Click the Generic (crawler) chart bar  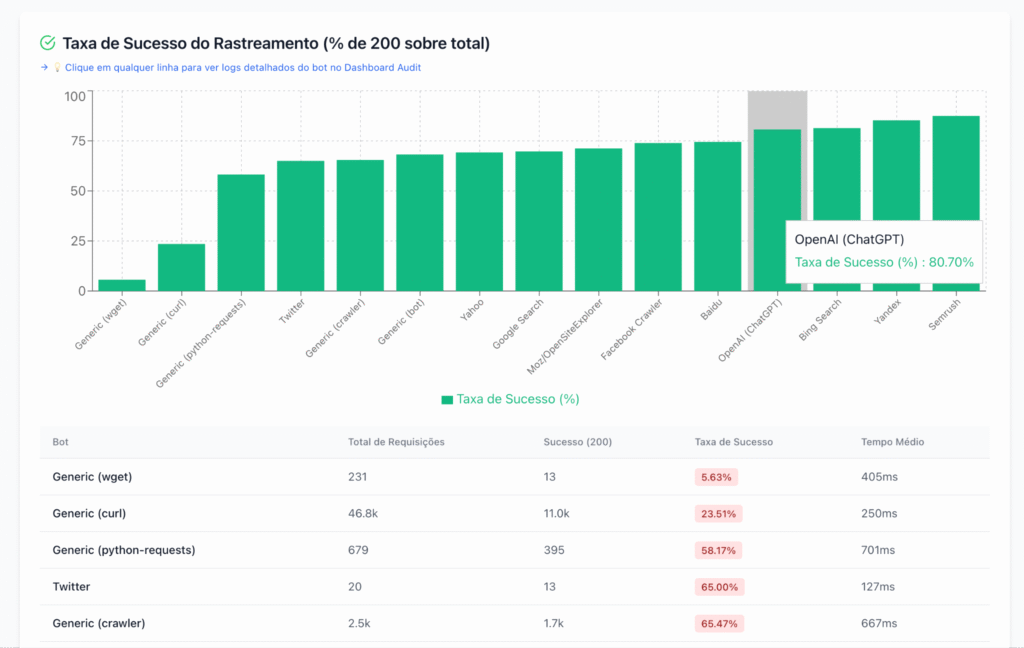360,225
